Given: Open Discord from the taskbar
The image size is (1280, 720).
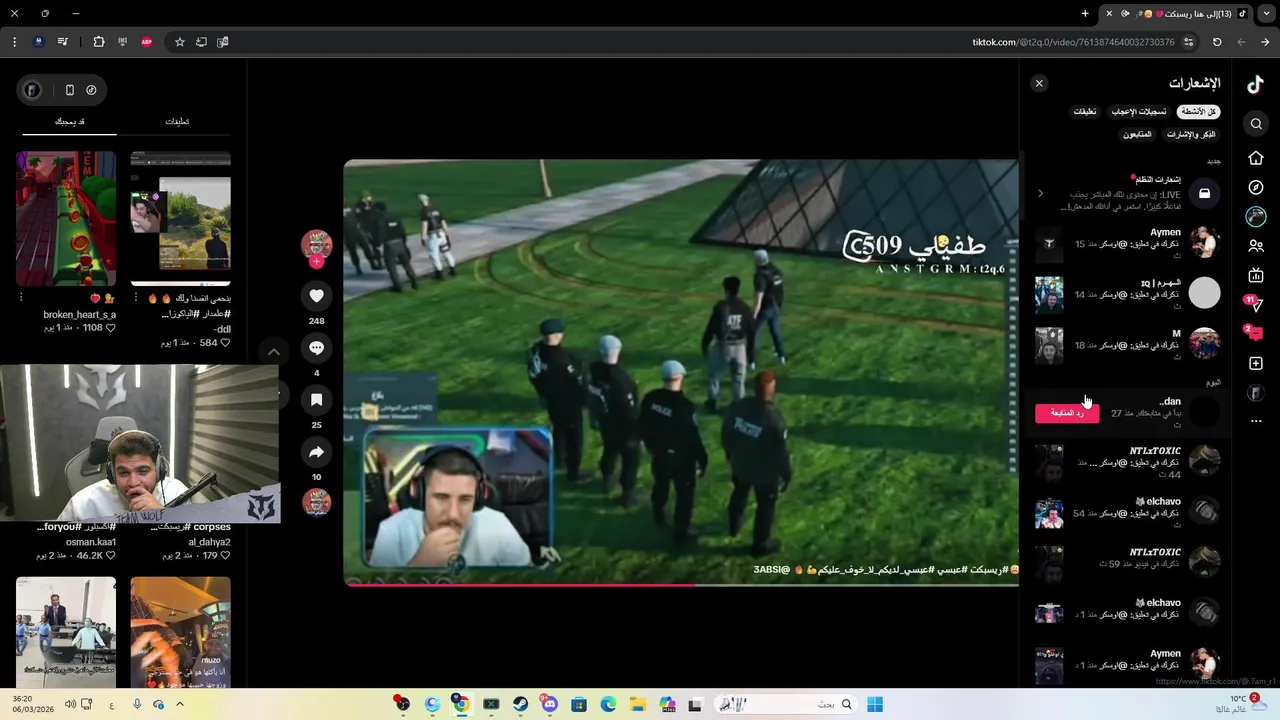Looking at the screenshot, I should coord(549,704).
